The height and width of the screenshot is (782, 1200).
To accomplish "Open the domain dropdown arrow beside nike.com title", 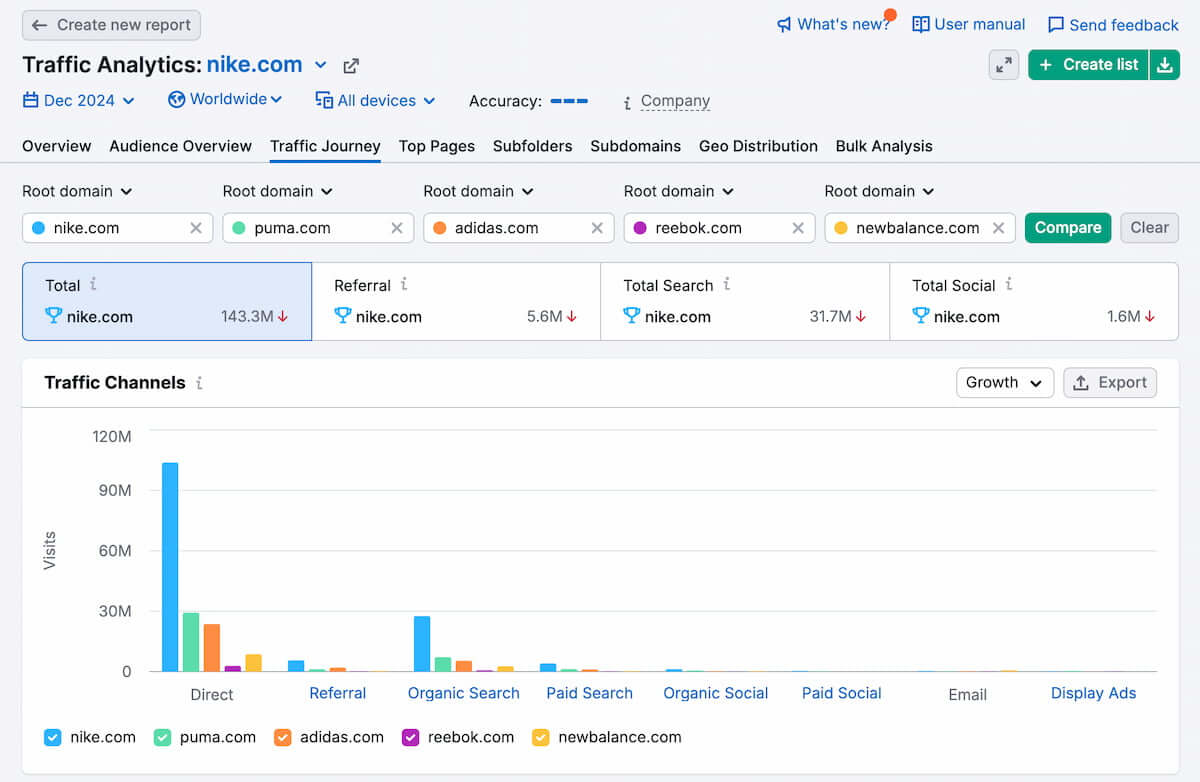I will (x=321, y=65).
